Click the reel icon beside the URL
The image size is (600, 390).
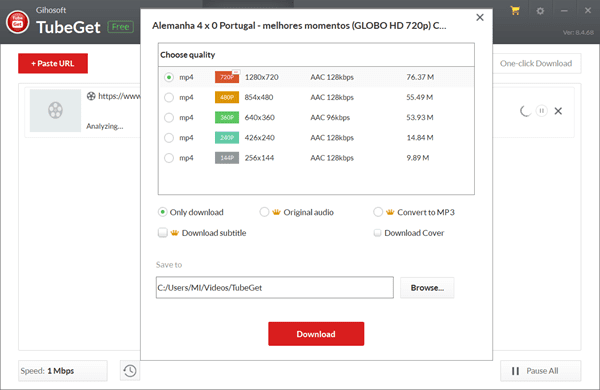91,96
